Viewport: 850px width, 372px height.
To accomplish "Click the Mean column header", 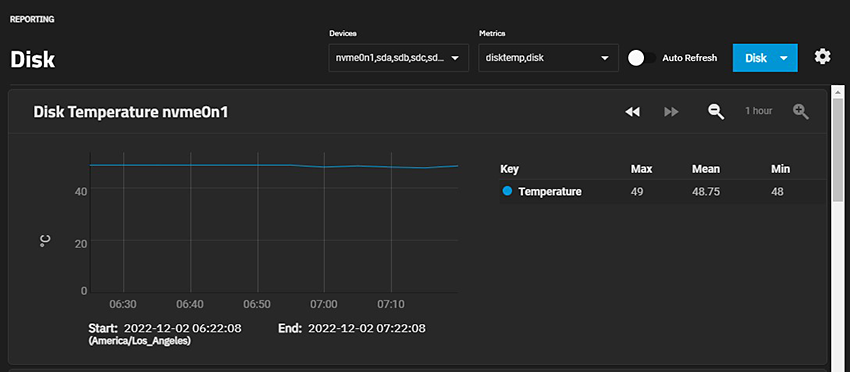I will point(706,169).
